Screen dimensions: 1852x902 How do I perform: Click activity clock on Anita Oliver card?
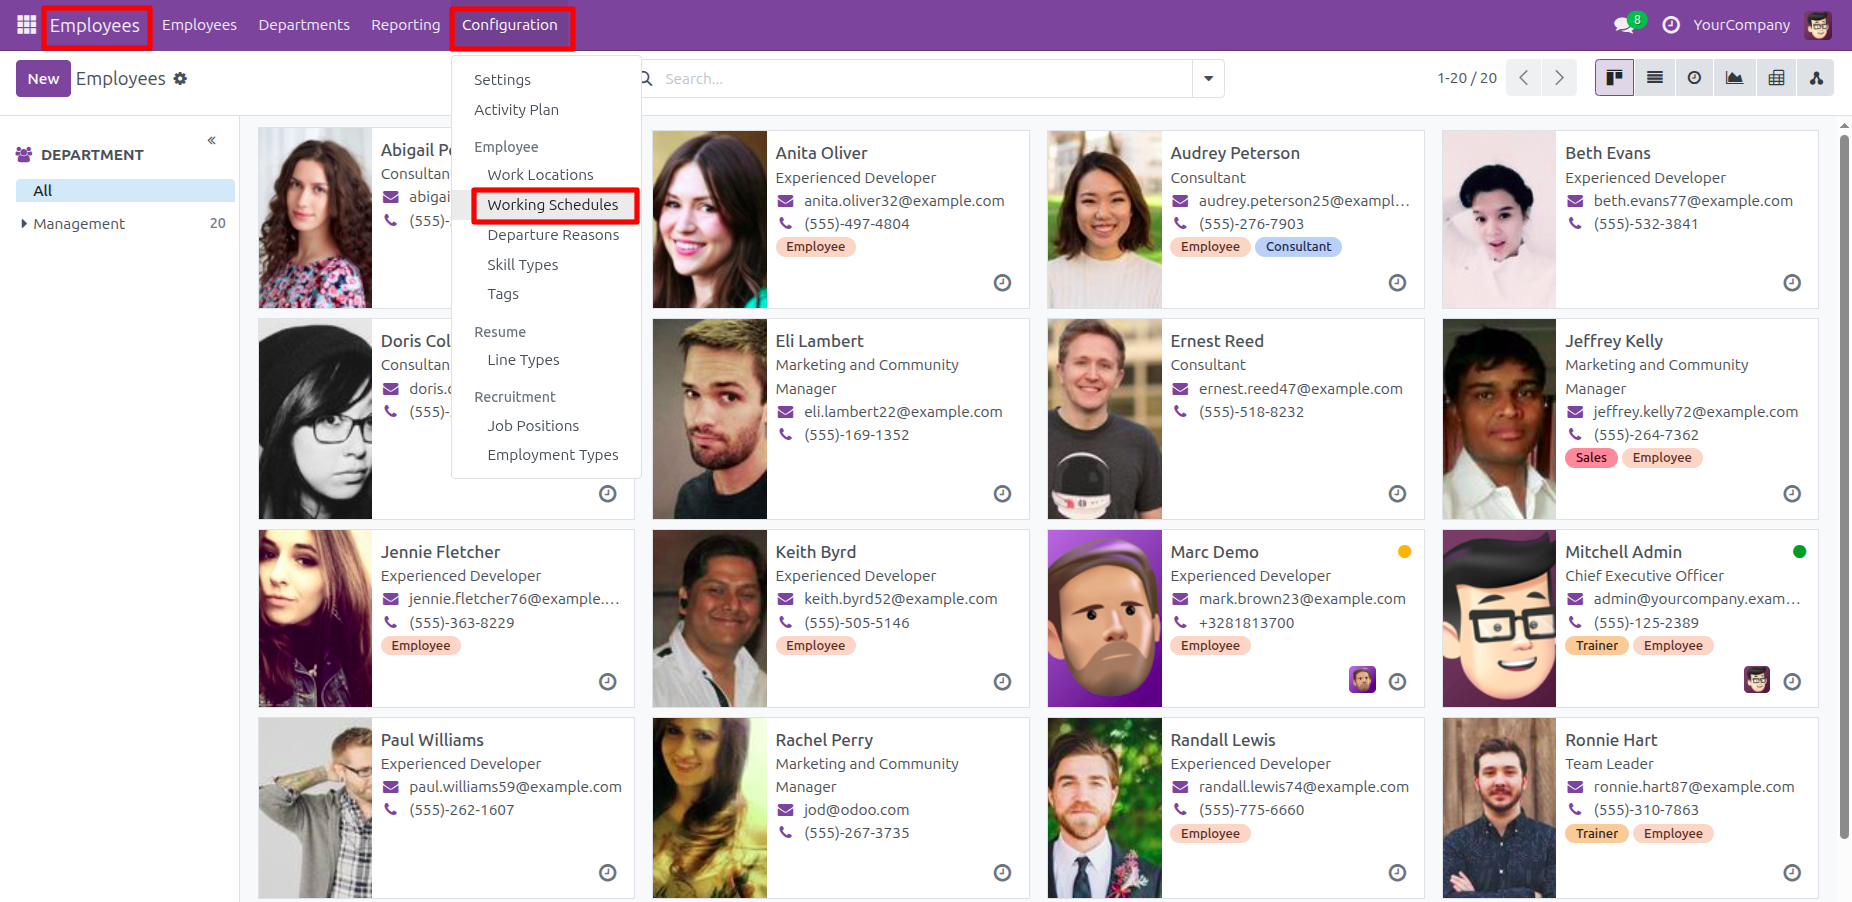tap(1002, 283)
